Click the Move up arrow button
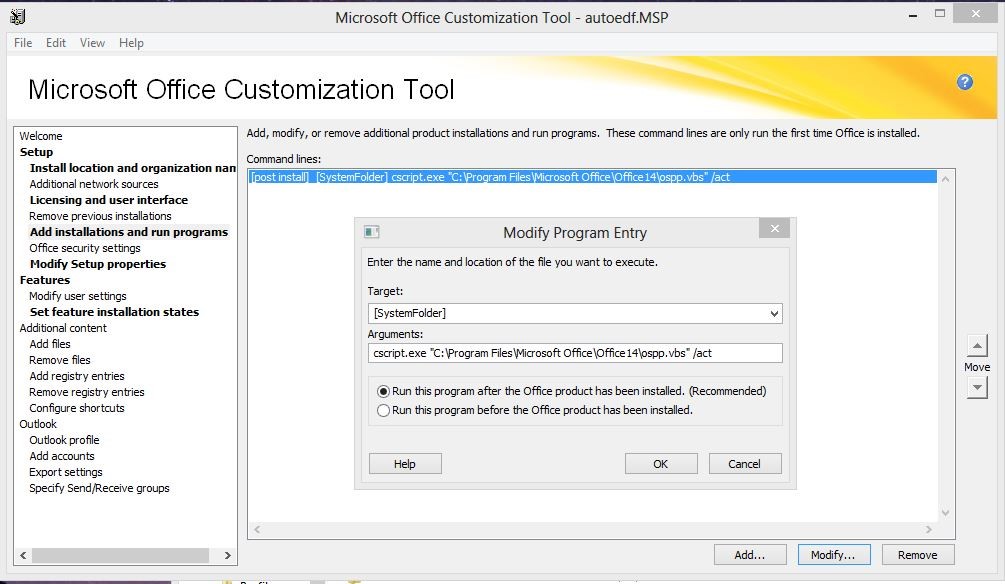This screenshot has height=584, width=1005. tap(977, 346)
